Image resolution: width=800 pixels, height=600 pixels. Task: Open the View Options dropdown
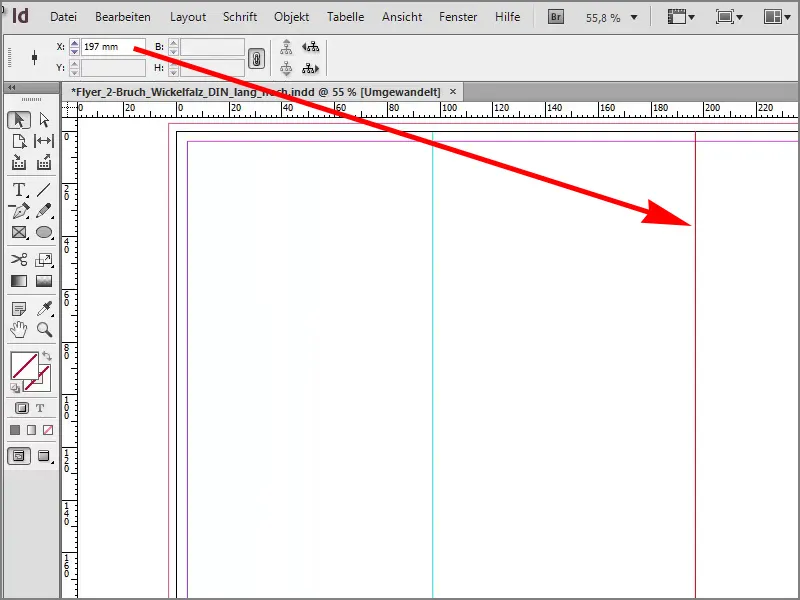(681, 17)
